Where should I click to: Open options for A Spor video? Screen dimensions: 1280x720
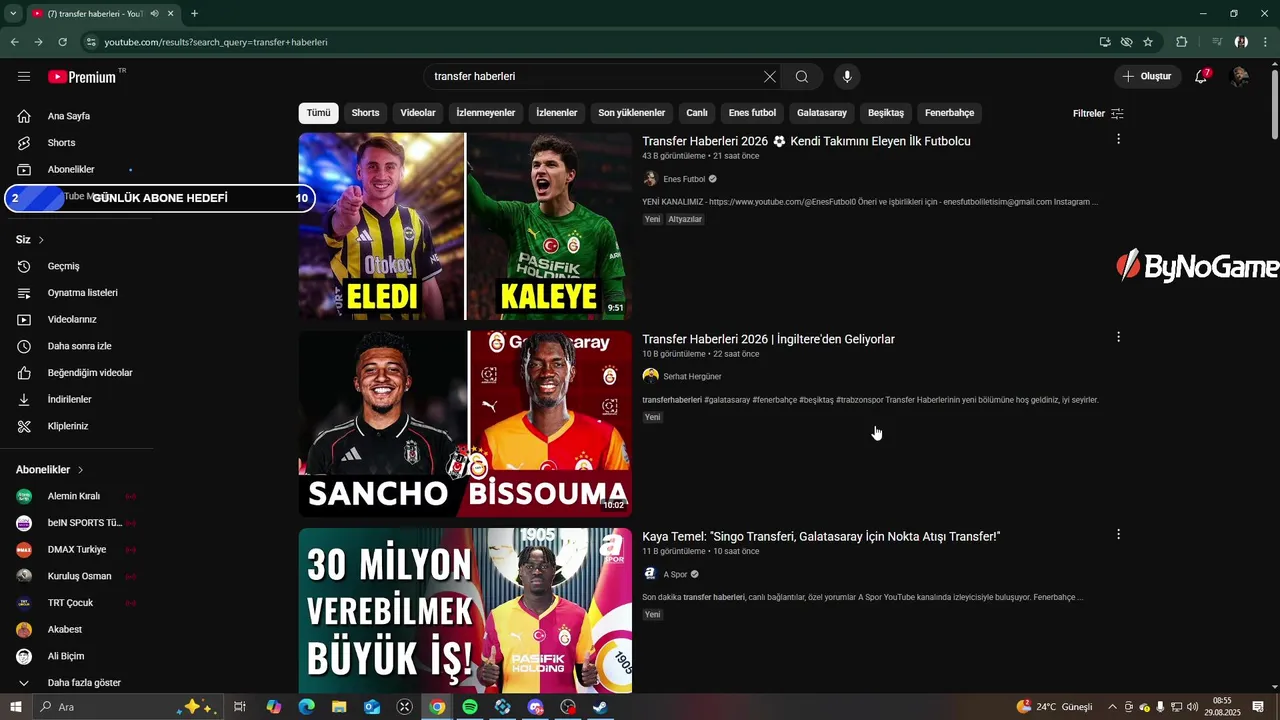1118,535
